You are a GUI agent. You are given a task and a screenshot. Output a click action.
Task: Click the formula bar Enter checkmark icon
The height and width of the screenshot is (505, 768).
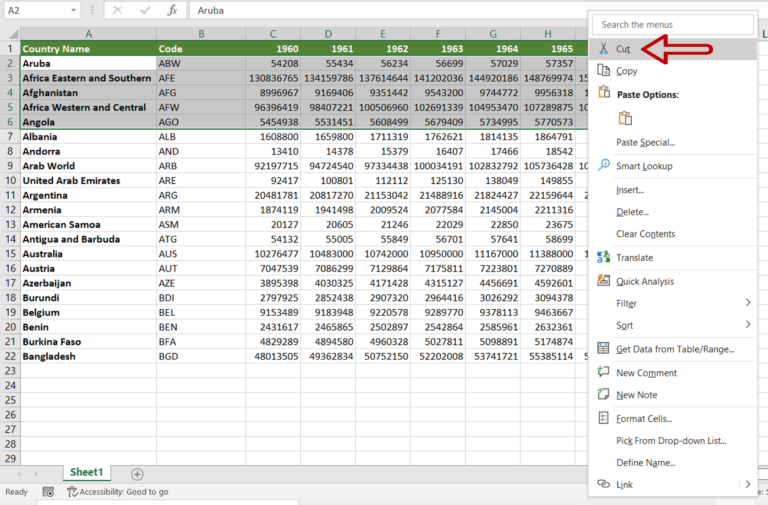pyautogui.click(x=145, y=10)
